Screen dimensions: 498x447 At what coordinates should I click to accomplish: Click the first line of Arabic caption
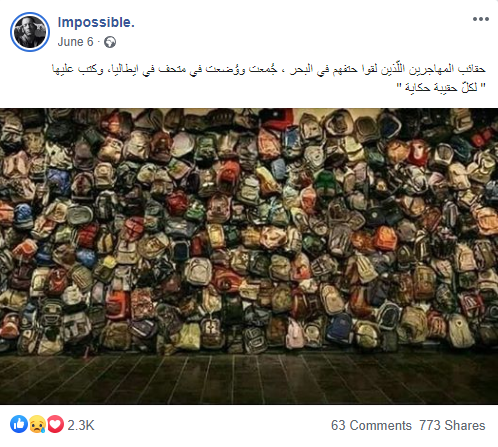pyautogui.click(x=269, y=69)
